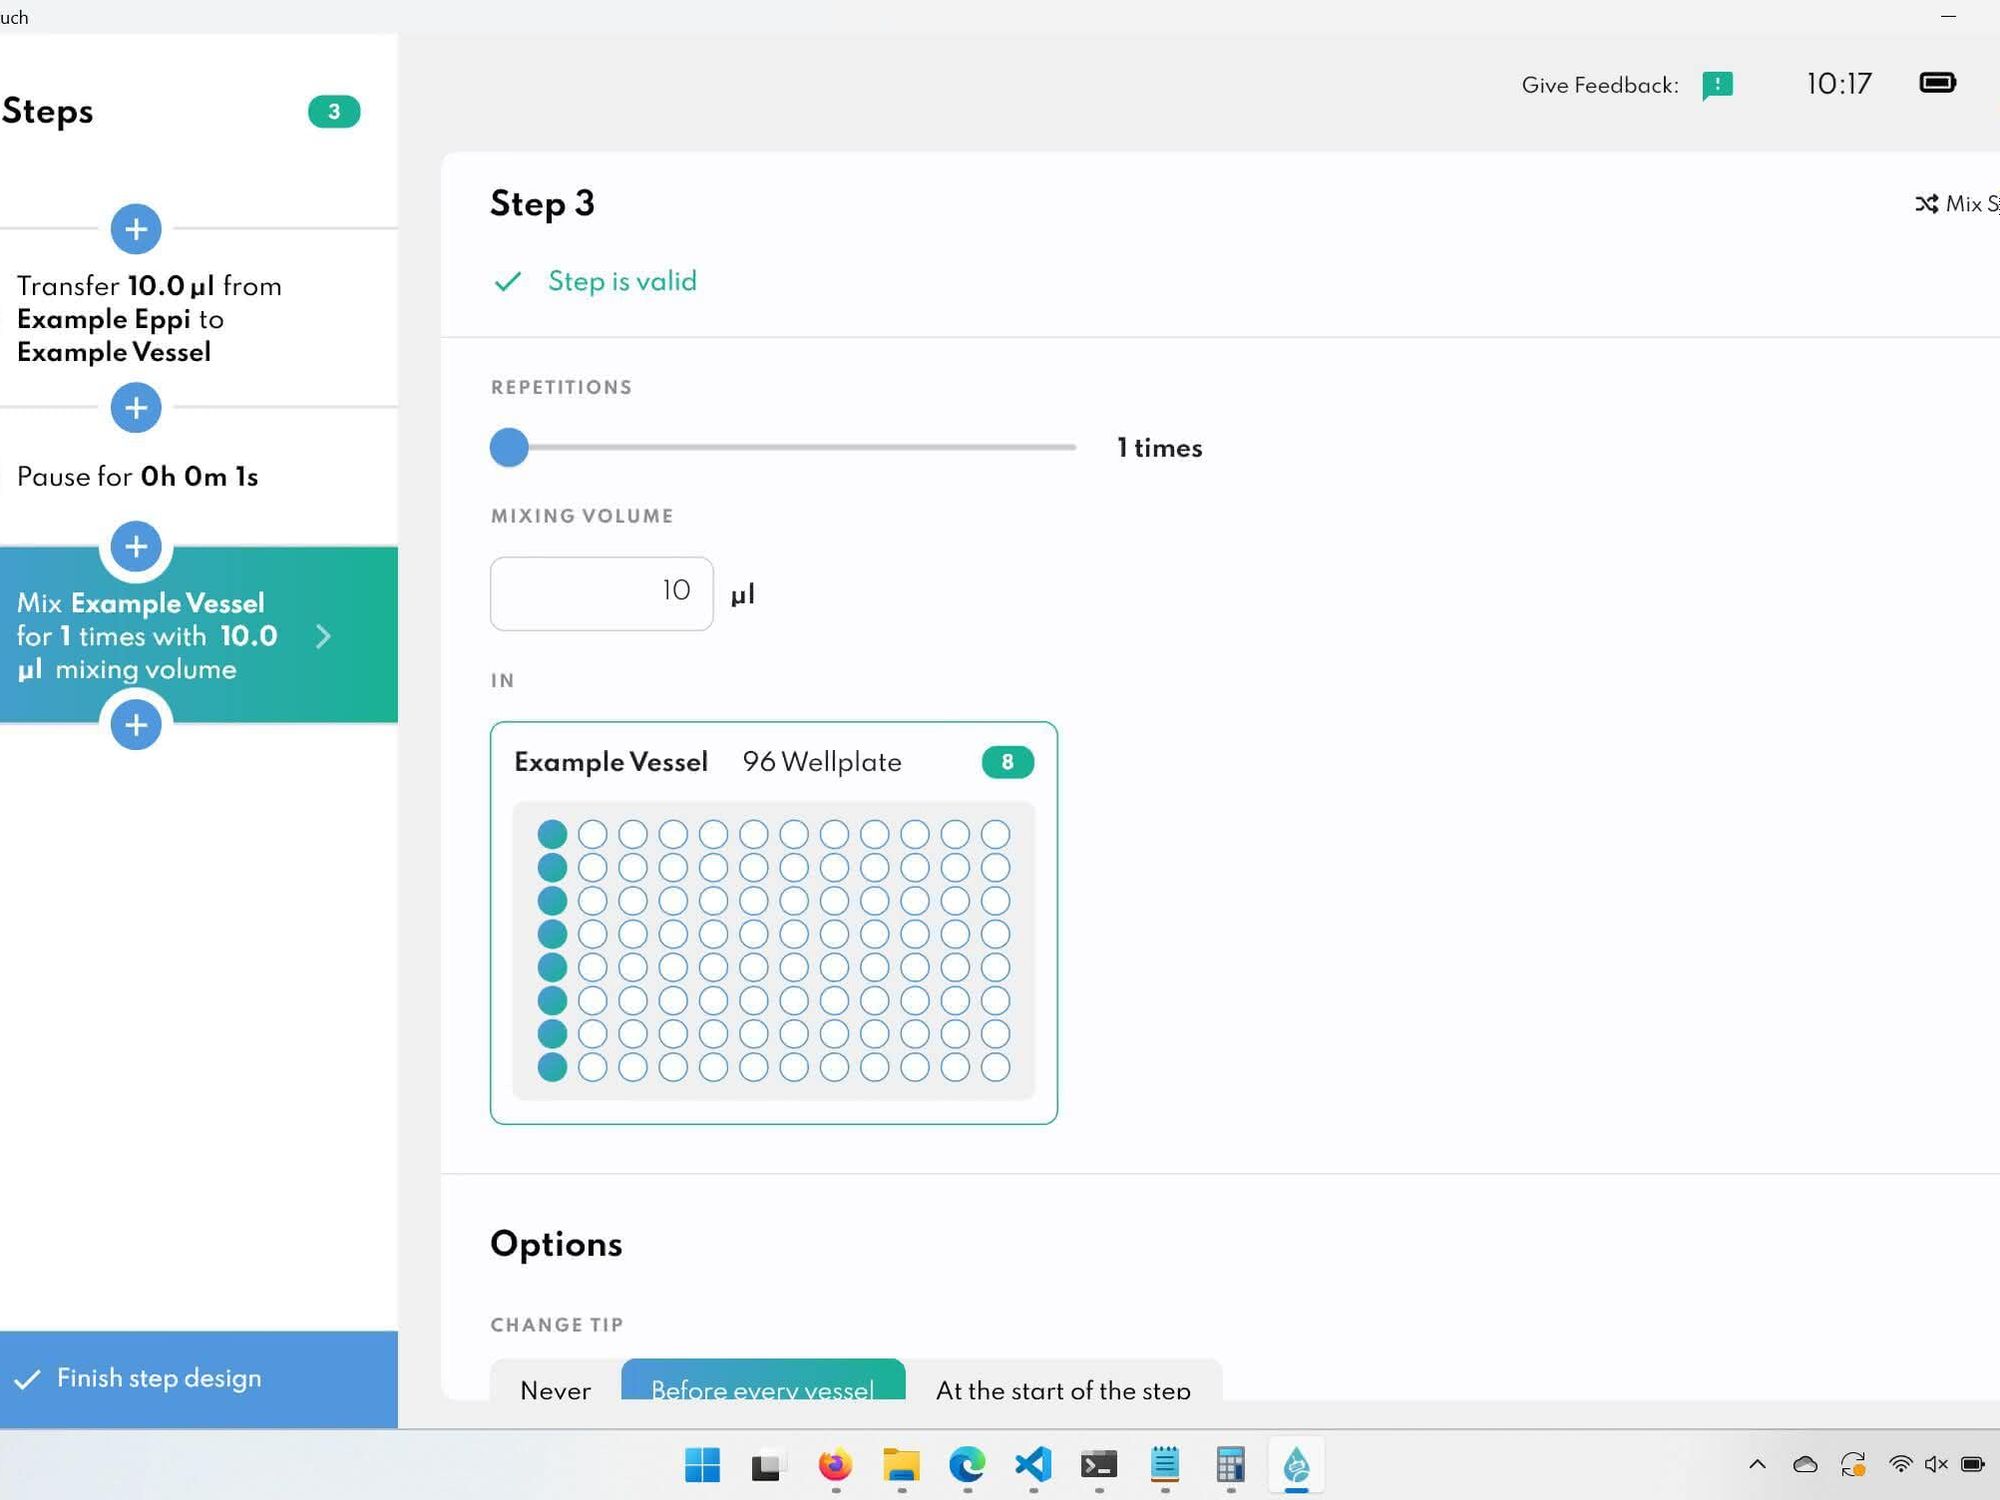Minimize the application window
Image resolution: width=2000 pixels, height=1500 pixels.
(1948, 17)
